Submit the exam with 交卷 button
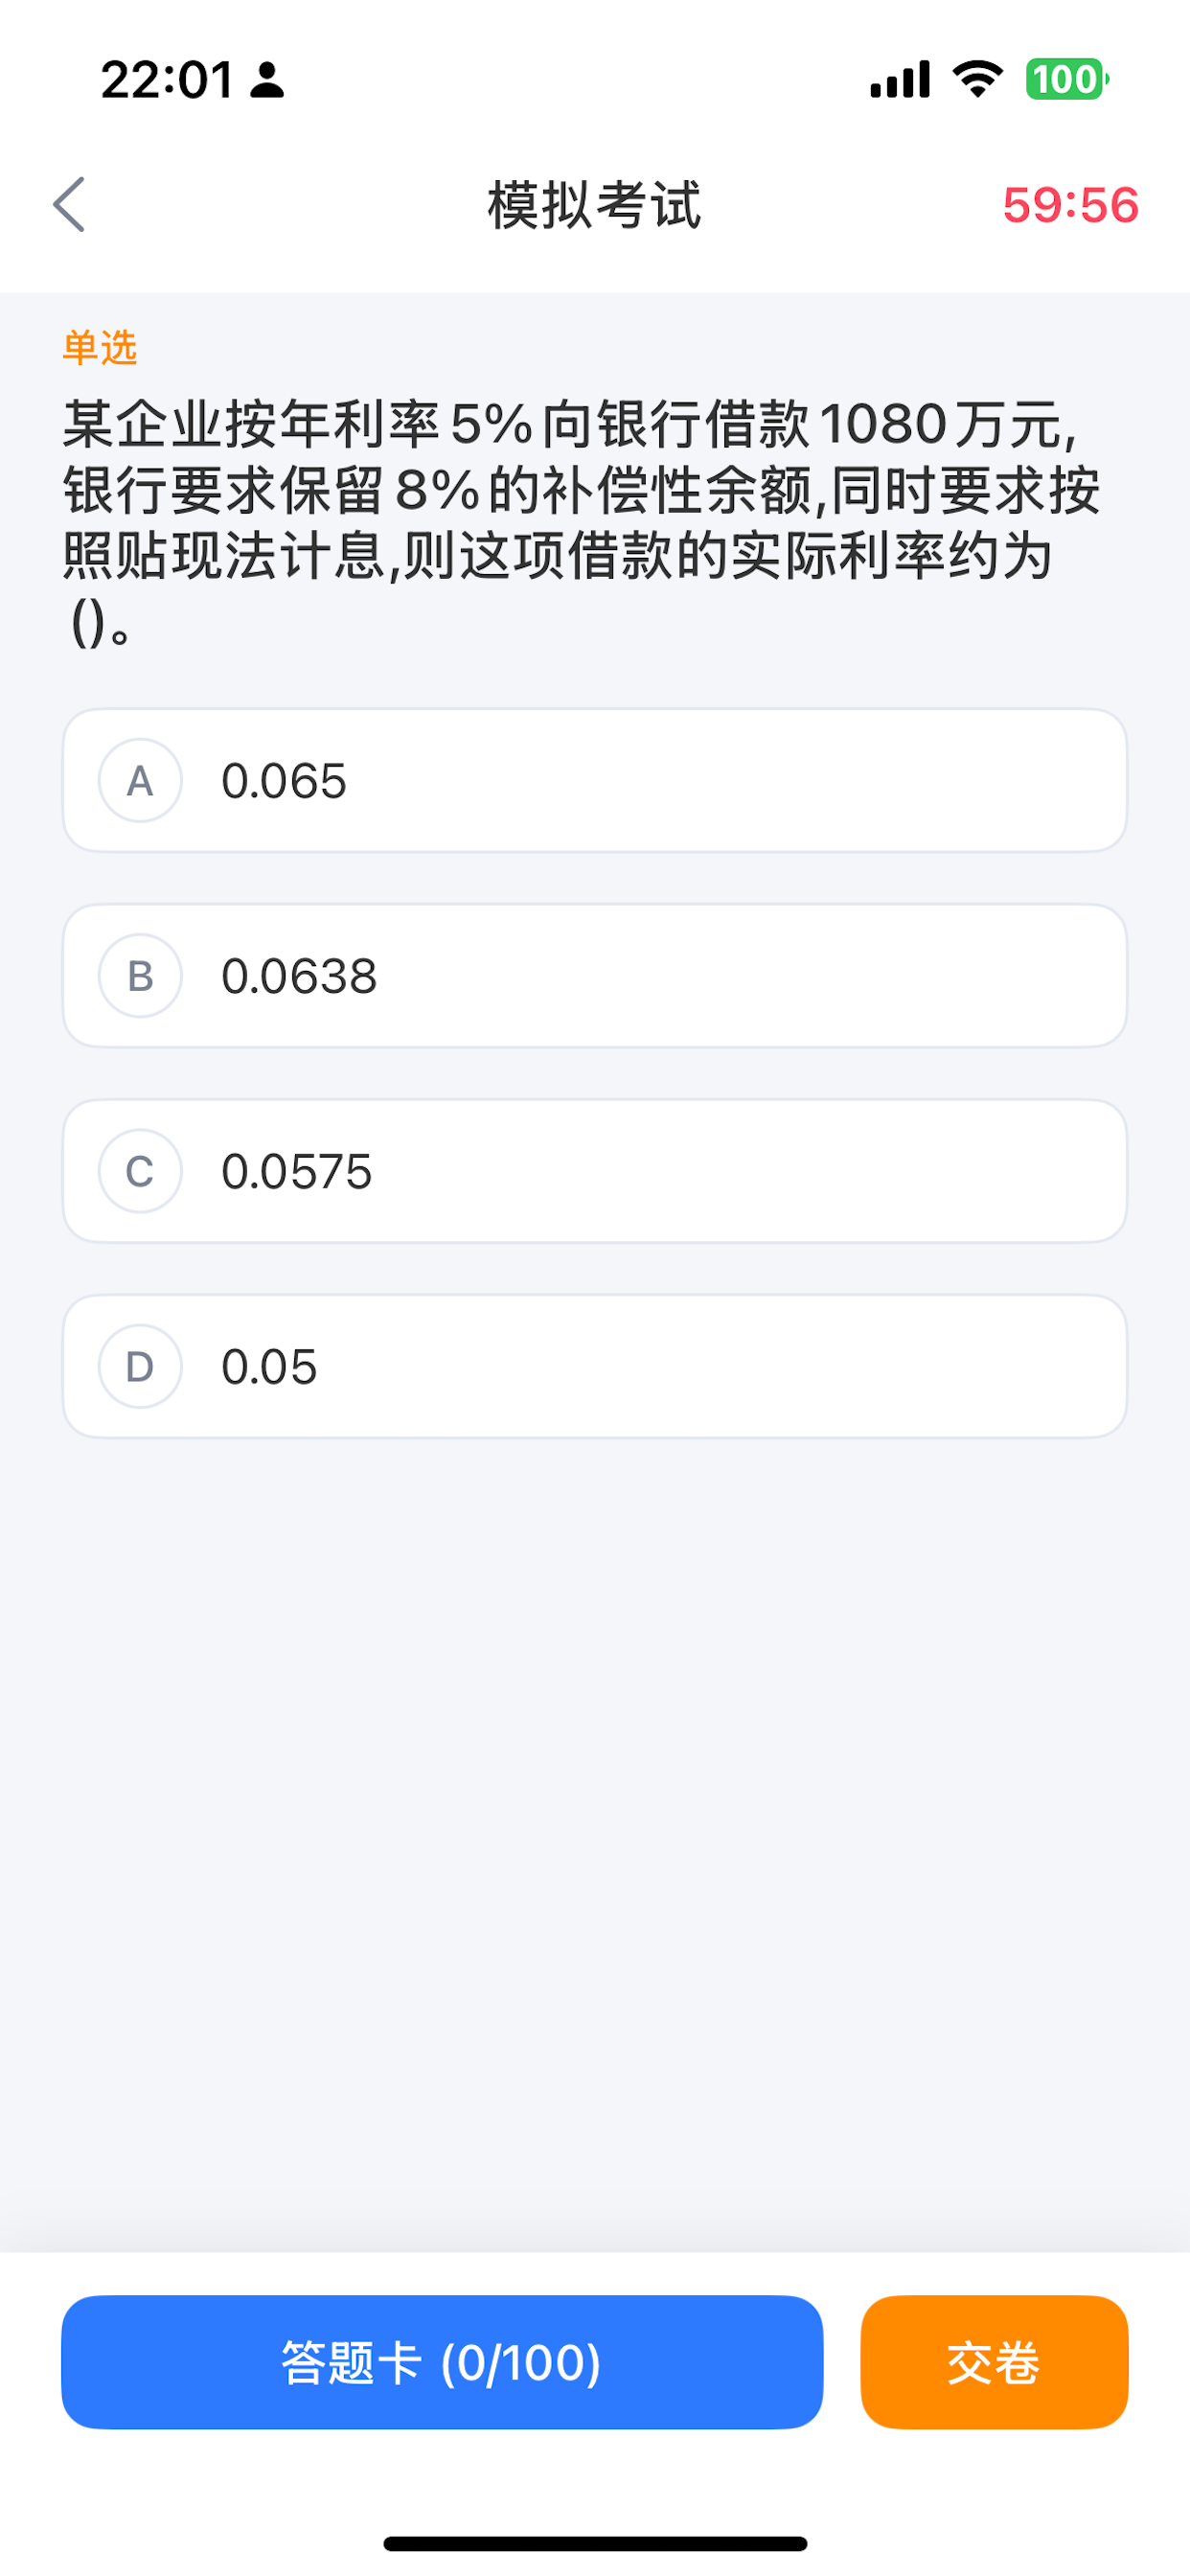The image size is (1190, 2576). [x=994, y=2361]
